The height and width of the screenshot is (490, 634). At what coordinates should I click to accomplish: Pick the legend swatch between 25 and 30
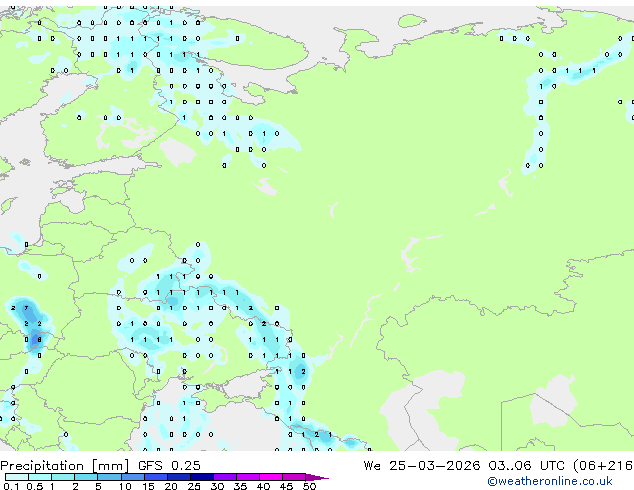(x=201, y=477)
